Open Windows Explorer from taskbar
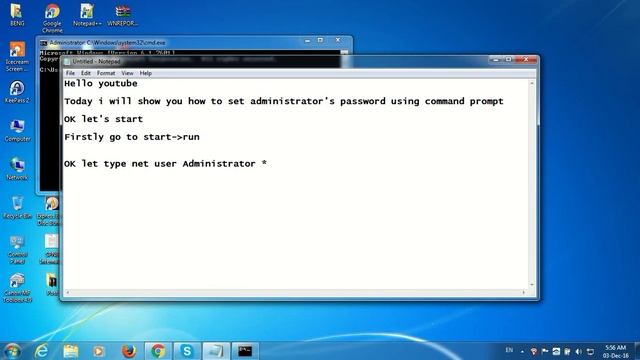Image resolution: width=640 pixels, height=360 pixels. click(x=71, y=351)
